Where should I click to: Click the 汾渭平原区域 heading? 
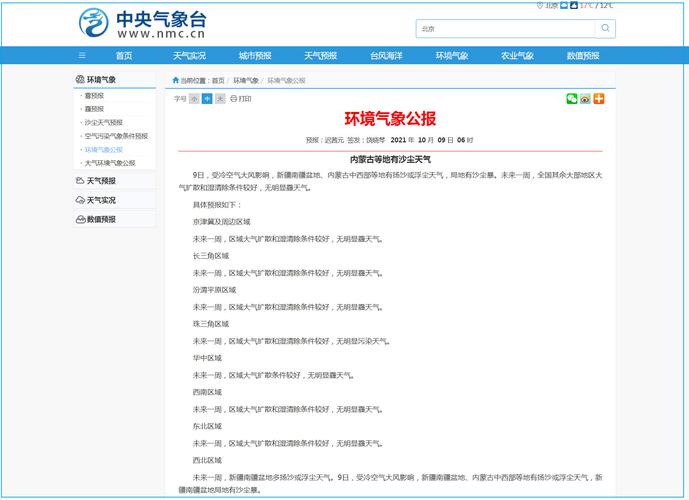pos(214,290)
